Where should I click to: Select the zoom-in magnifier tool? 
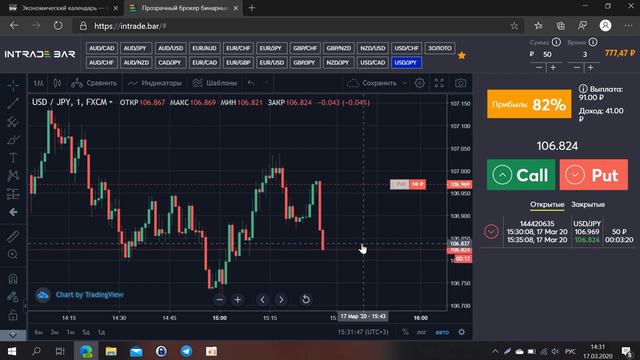13,254
